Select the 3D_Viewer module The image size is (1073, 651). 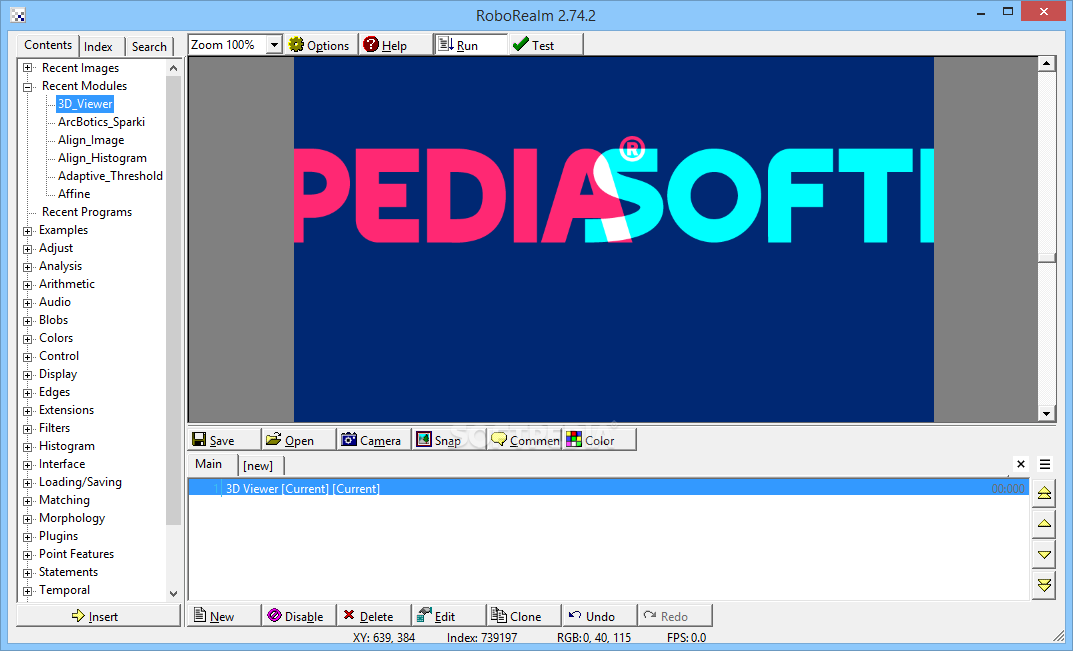85,104
